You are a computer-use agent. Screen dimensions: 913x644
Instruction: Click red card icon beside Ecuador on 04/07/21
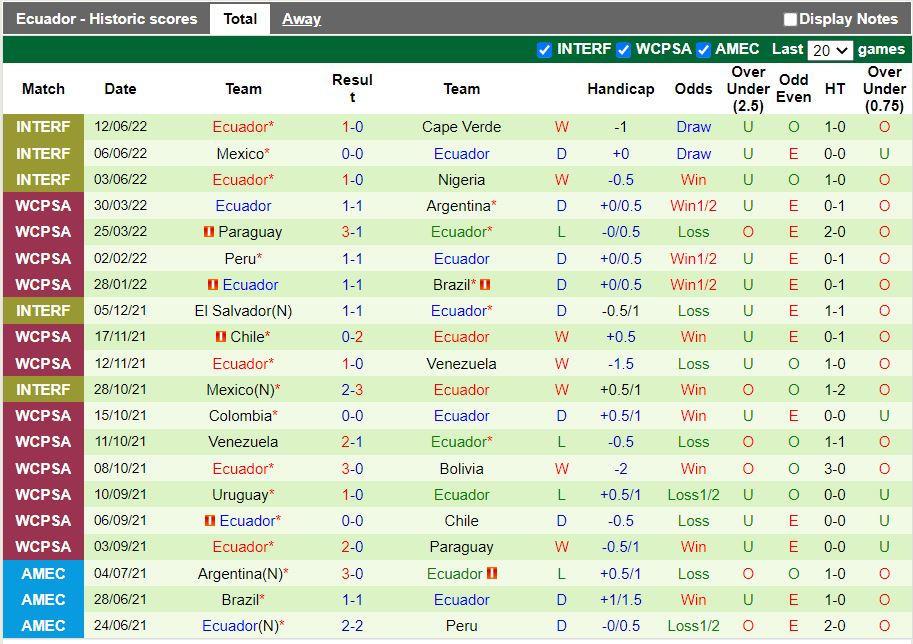coord(492,574)
